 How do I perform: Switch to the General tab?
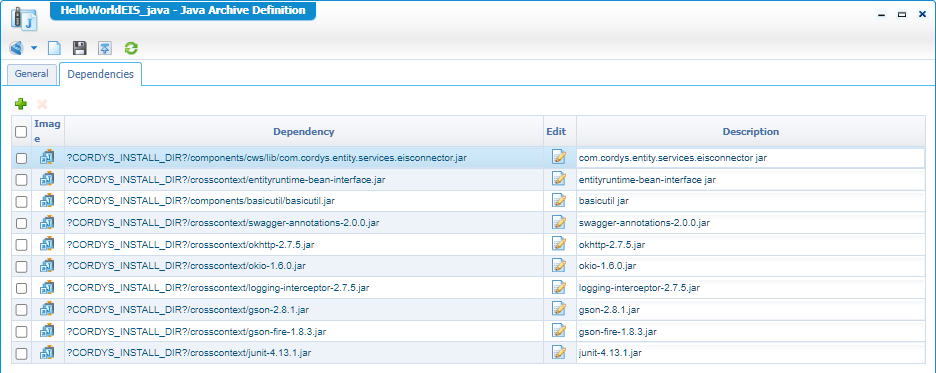pos(32,74)
